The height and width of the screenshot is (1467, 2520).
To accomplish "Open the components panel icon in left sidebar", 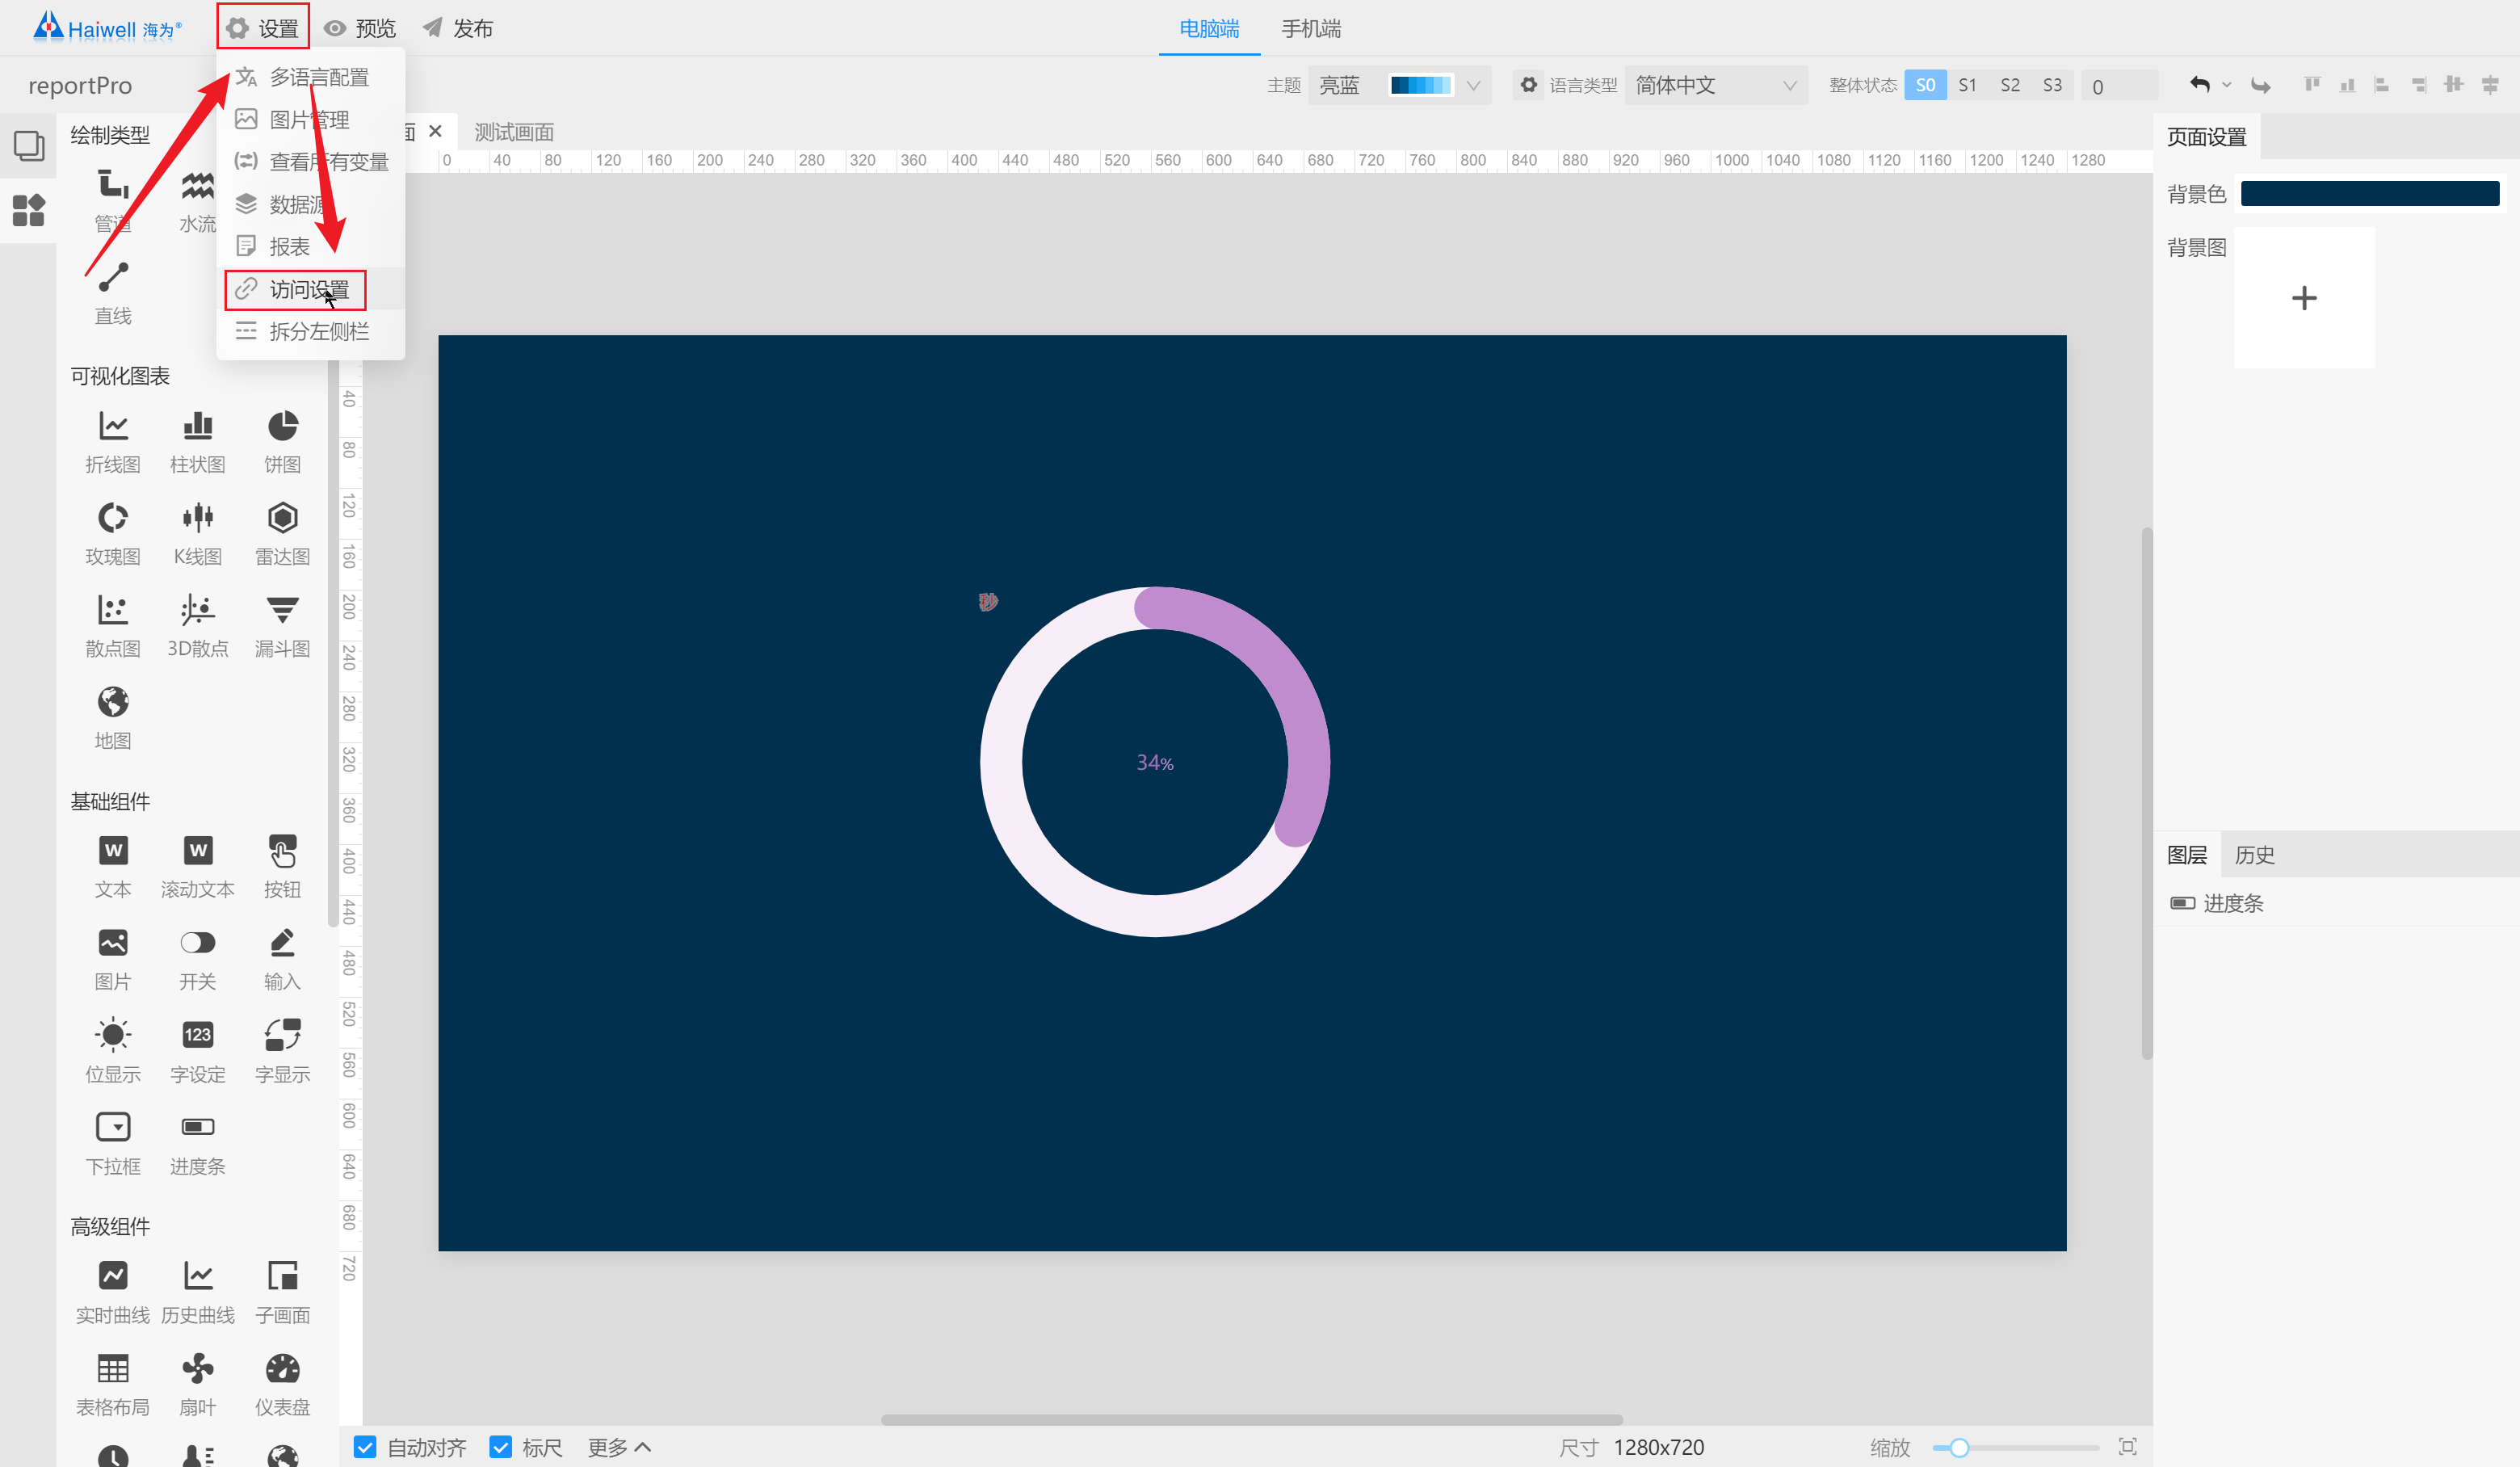I will click(x=29, y=210).
